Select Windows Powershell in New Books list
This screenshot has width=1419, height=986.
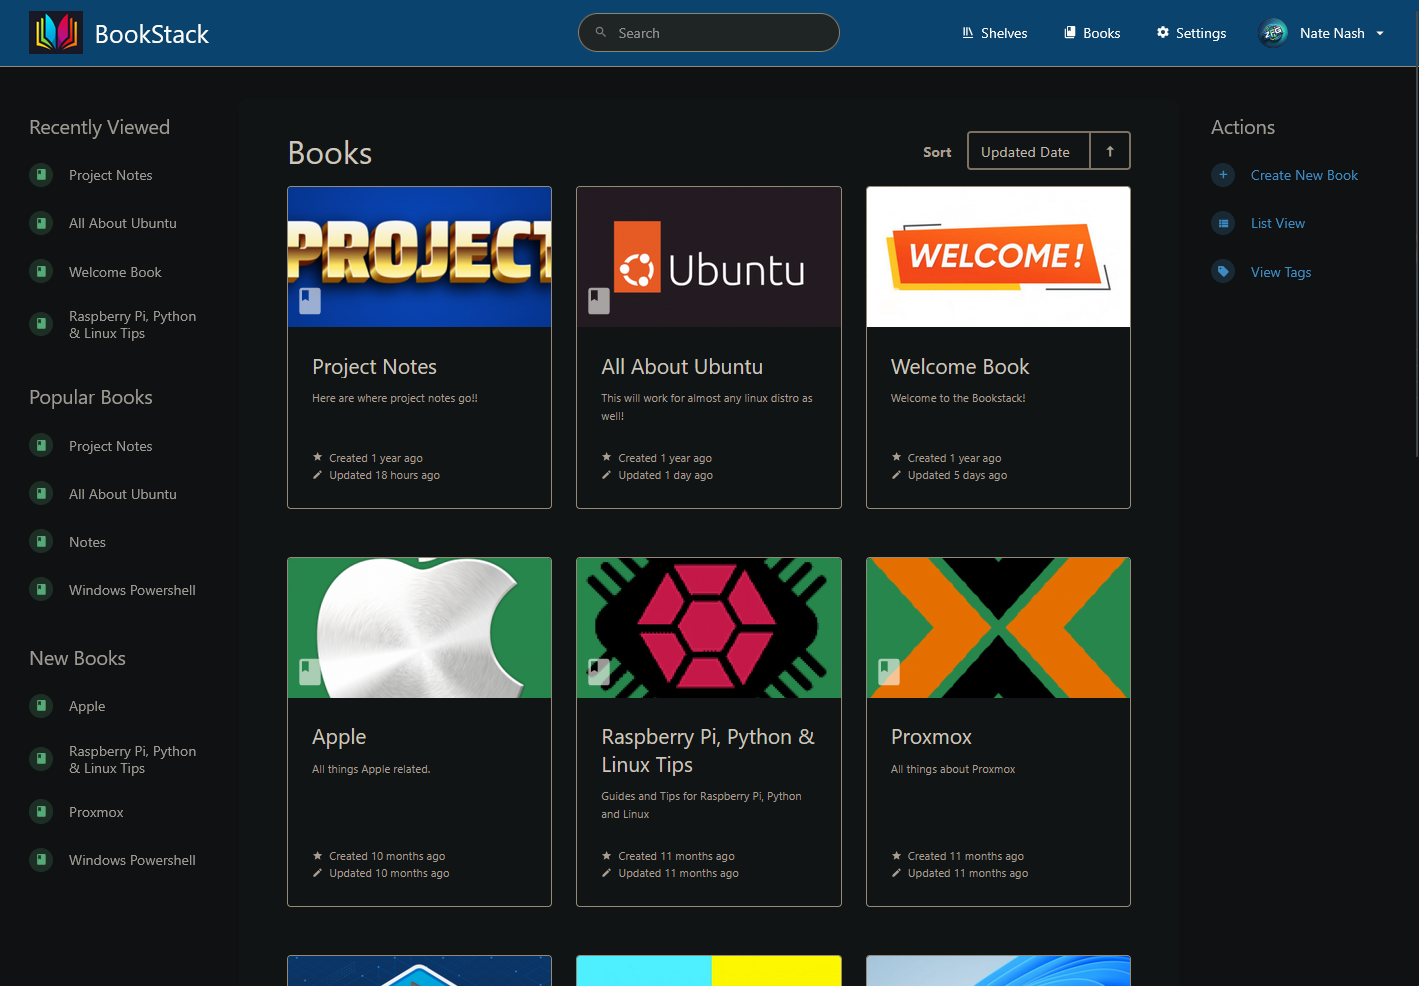click(x=132, y=860)
